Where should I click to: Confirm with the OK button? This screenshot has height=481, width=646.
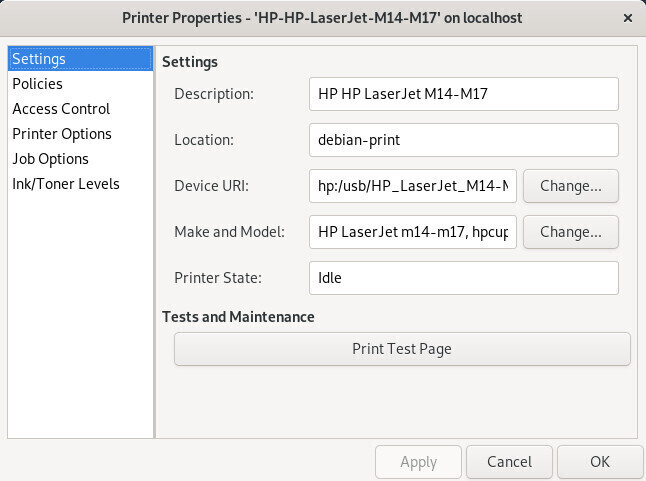tap(600, 462)
